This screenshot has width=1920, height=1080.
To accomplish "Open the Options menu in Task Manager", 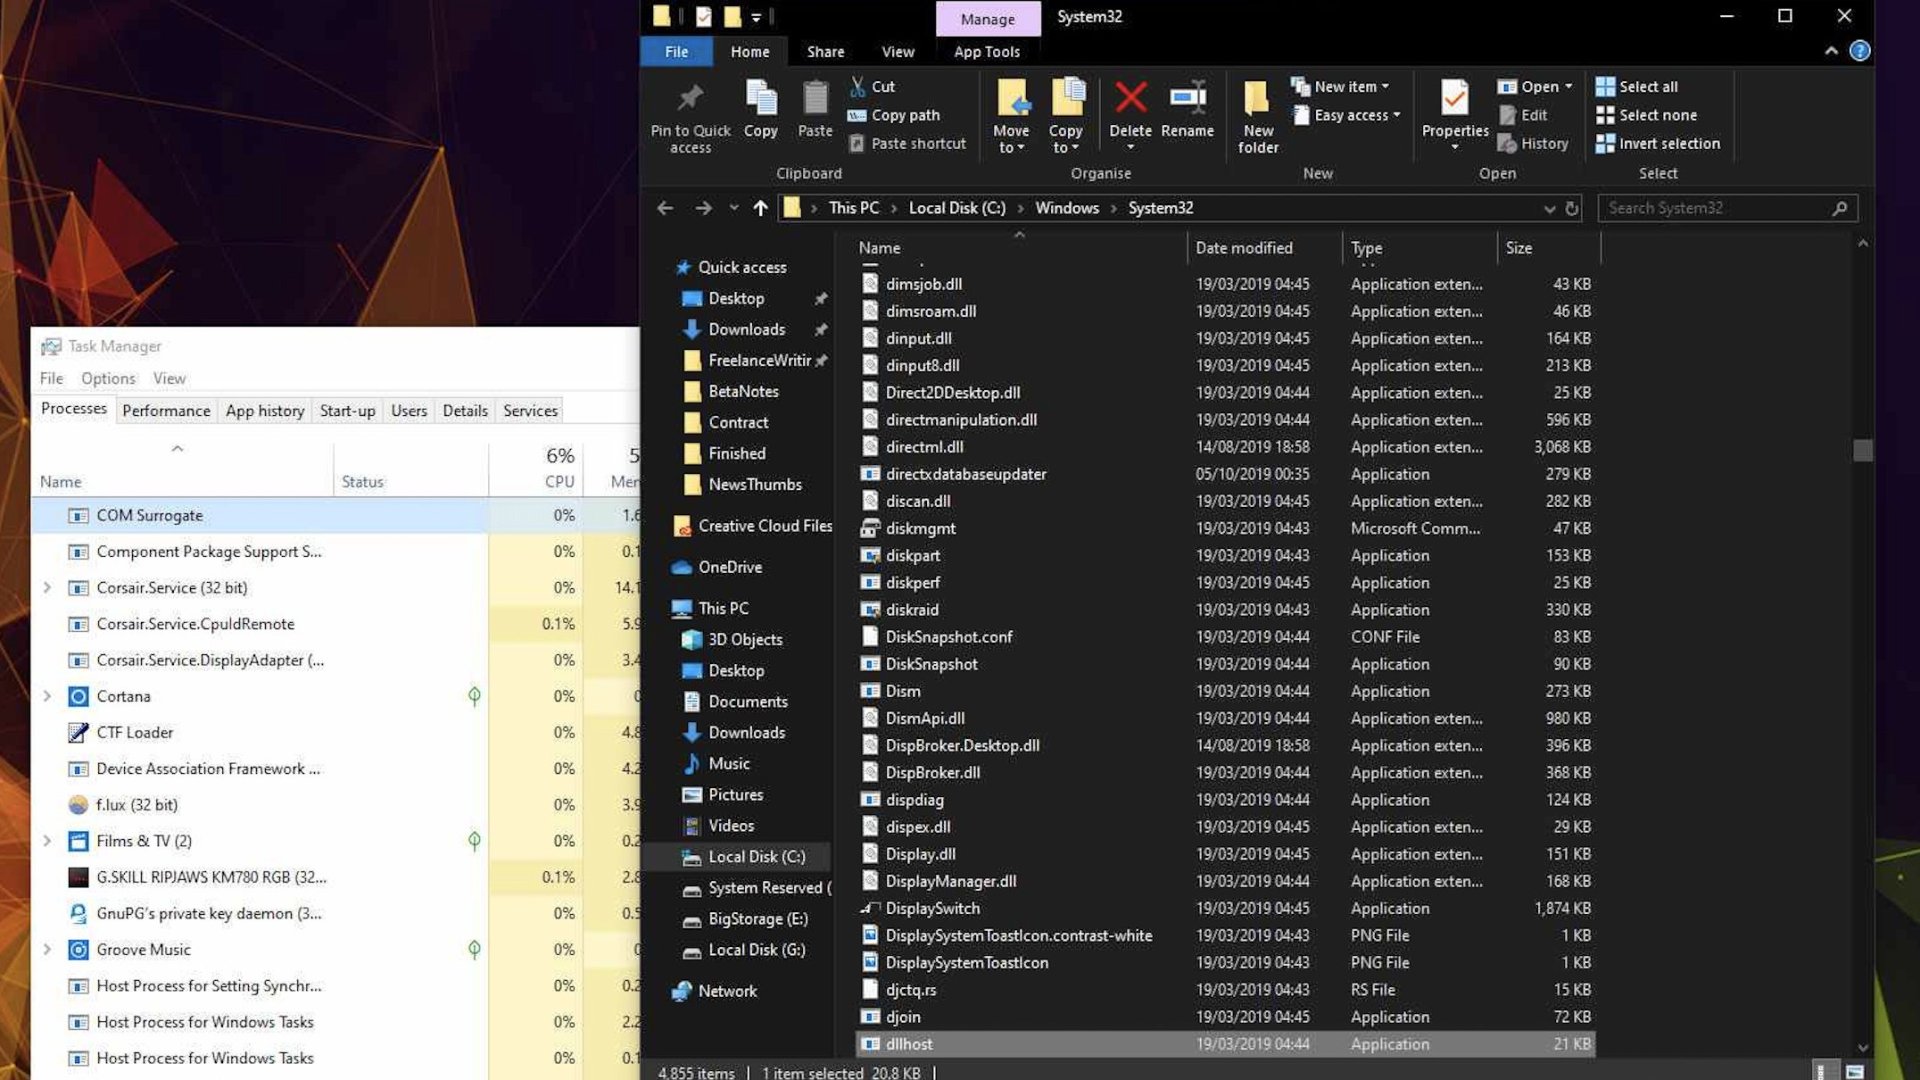I will [x=107, y=378].
